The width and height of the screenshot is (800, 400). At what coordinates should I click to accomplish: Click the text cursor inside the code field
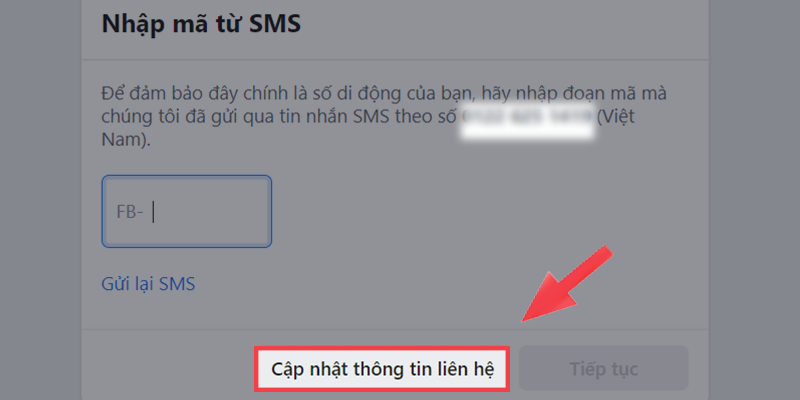pos(154,212)
